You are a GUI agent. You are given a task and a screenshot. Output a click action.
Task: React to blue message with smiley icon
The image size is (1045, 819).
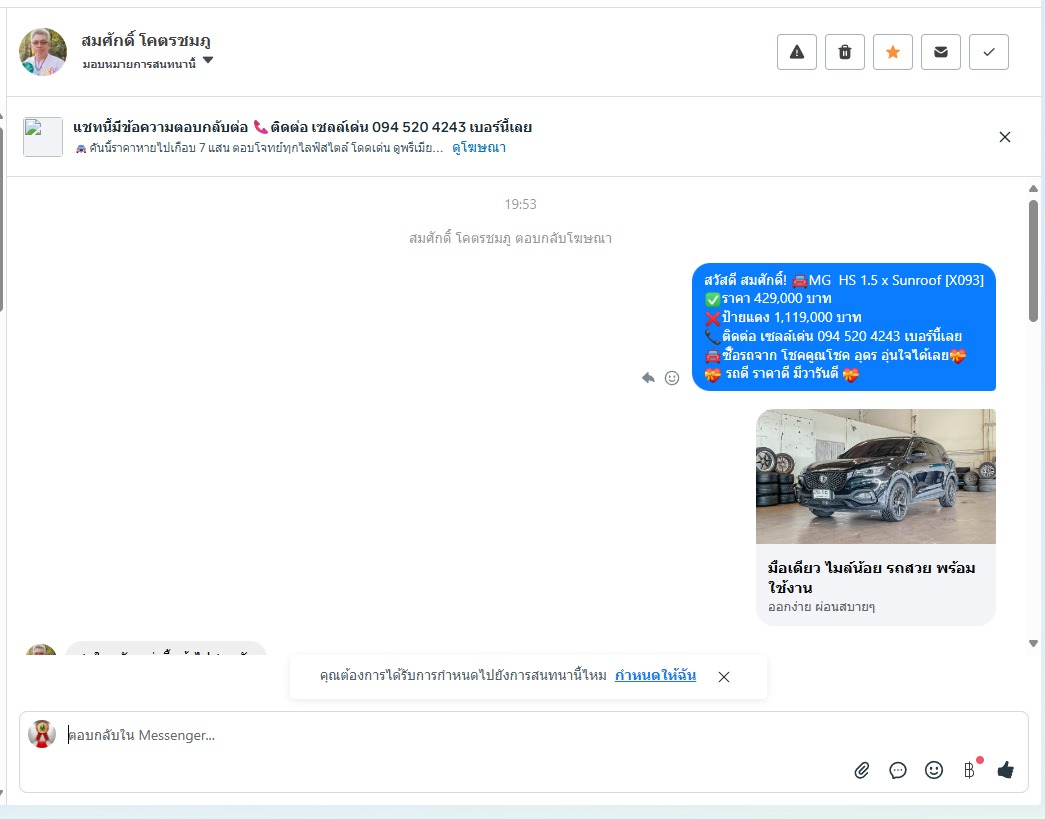[x=672, y=378]
